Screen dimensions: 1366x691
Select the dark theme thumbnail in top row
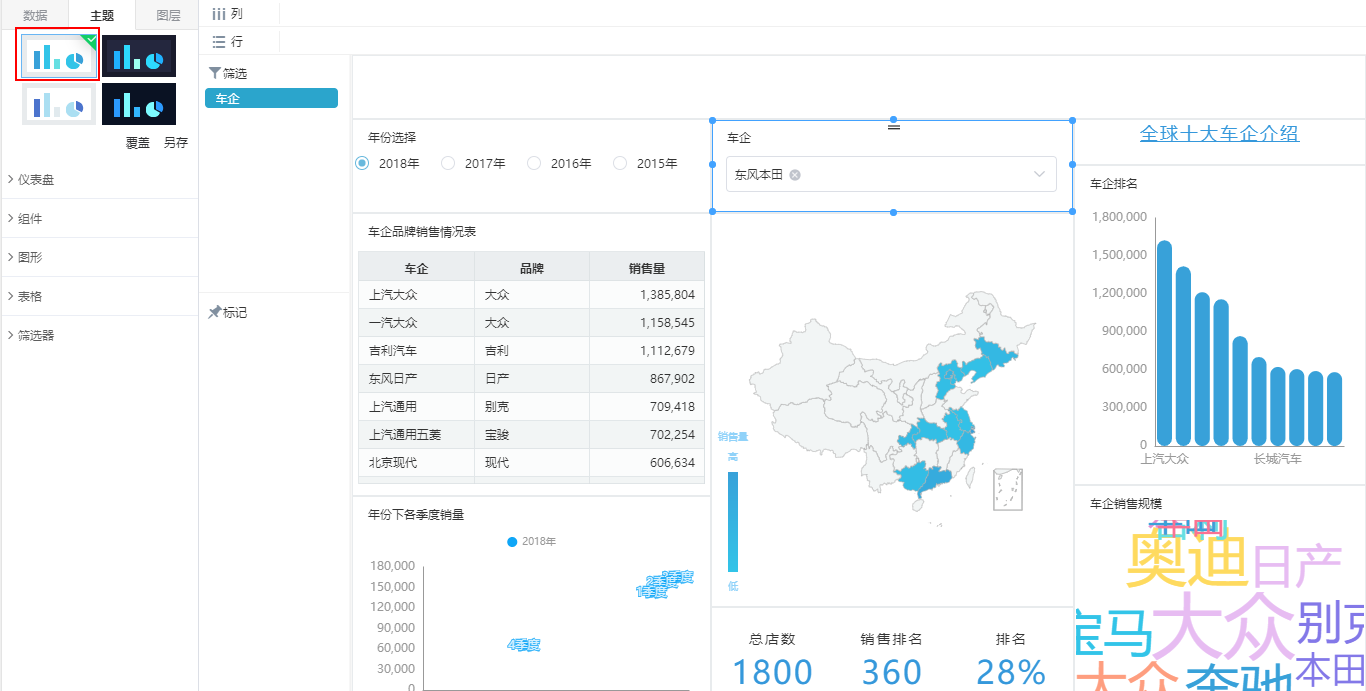[x=139, y=56]
